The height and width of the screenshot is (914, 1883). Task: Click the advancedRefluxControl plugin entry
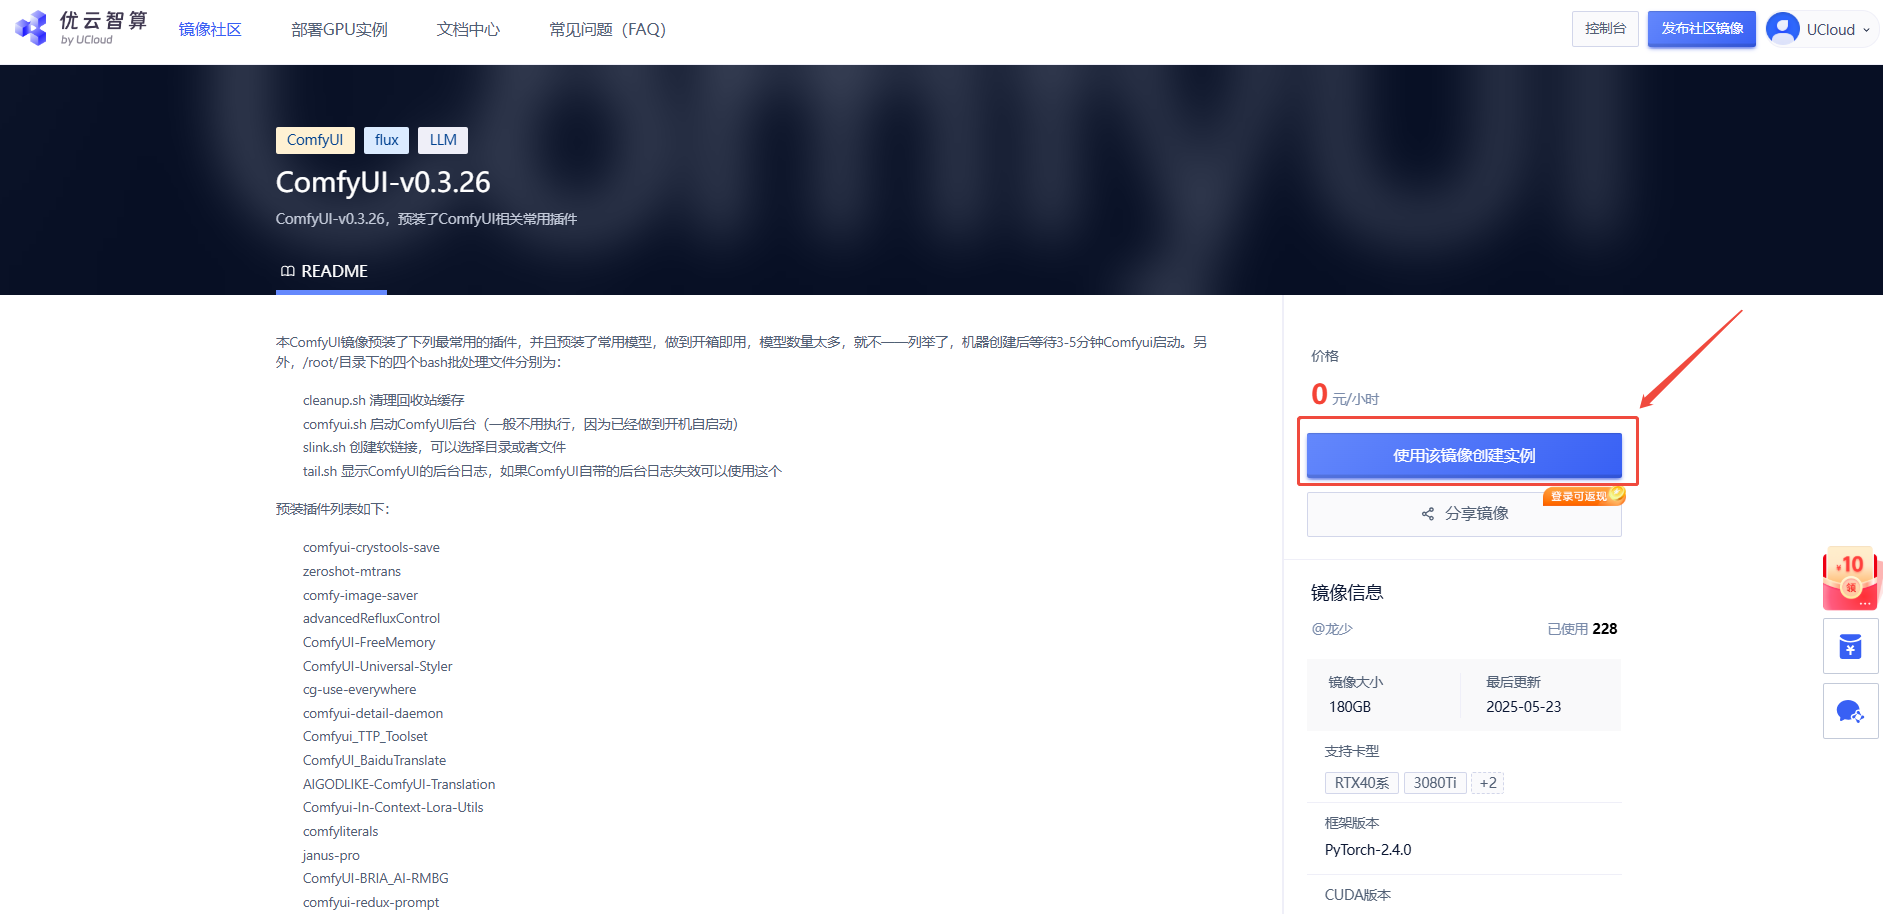click(x=371, y=619)
